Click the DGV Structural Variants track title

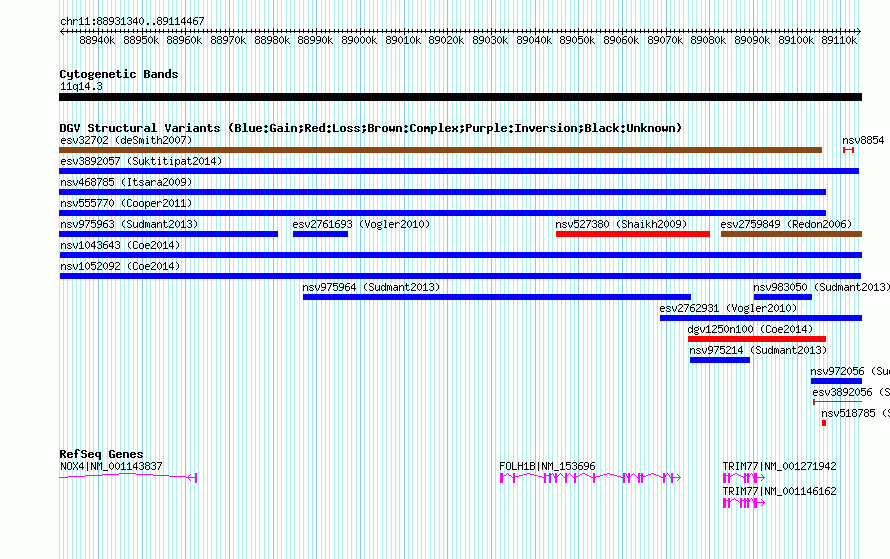pos(371,128)
